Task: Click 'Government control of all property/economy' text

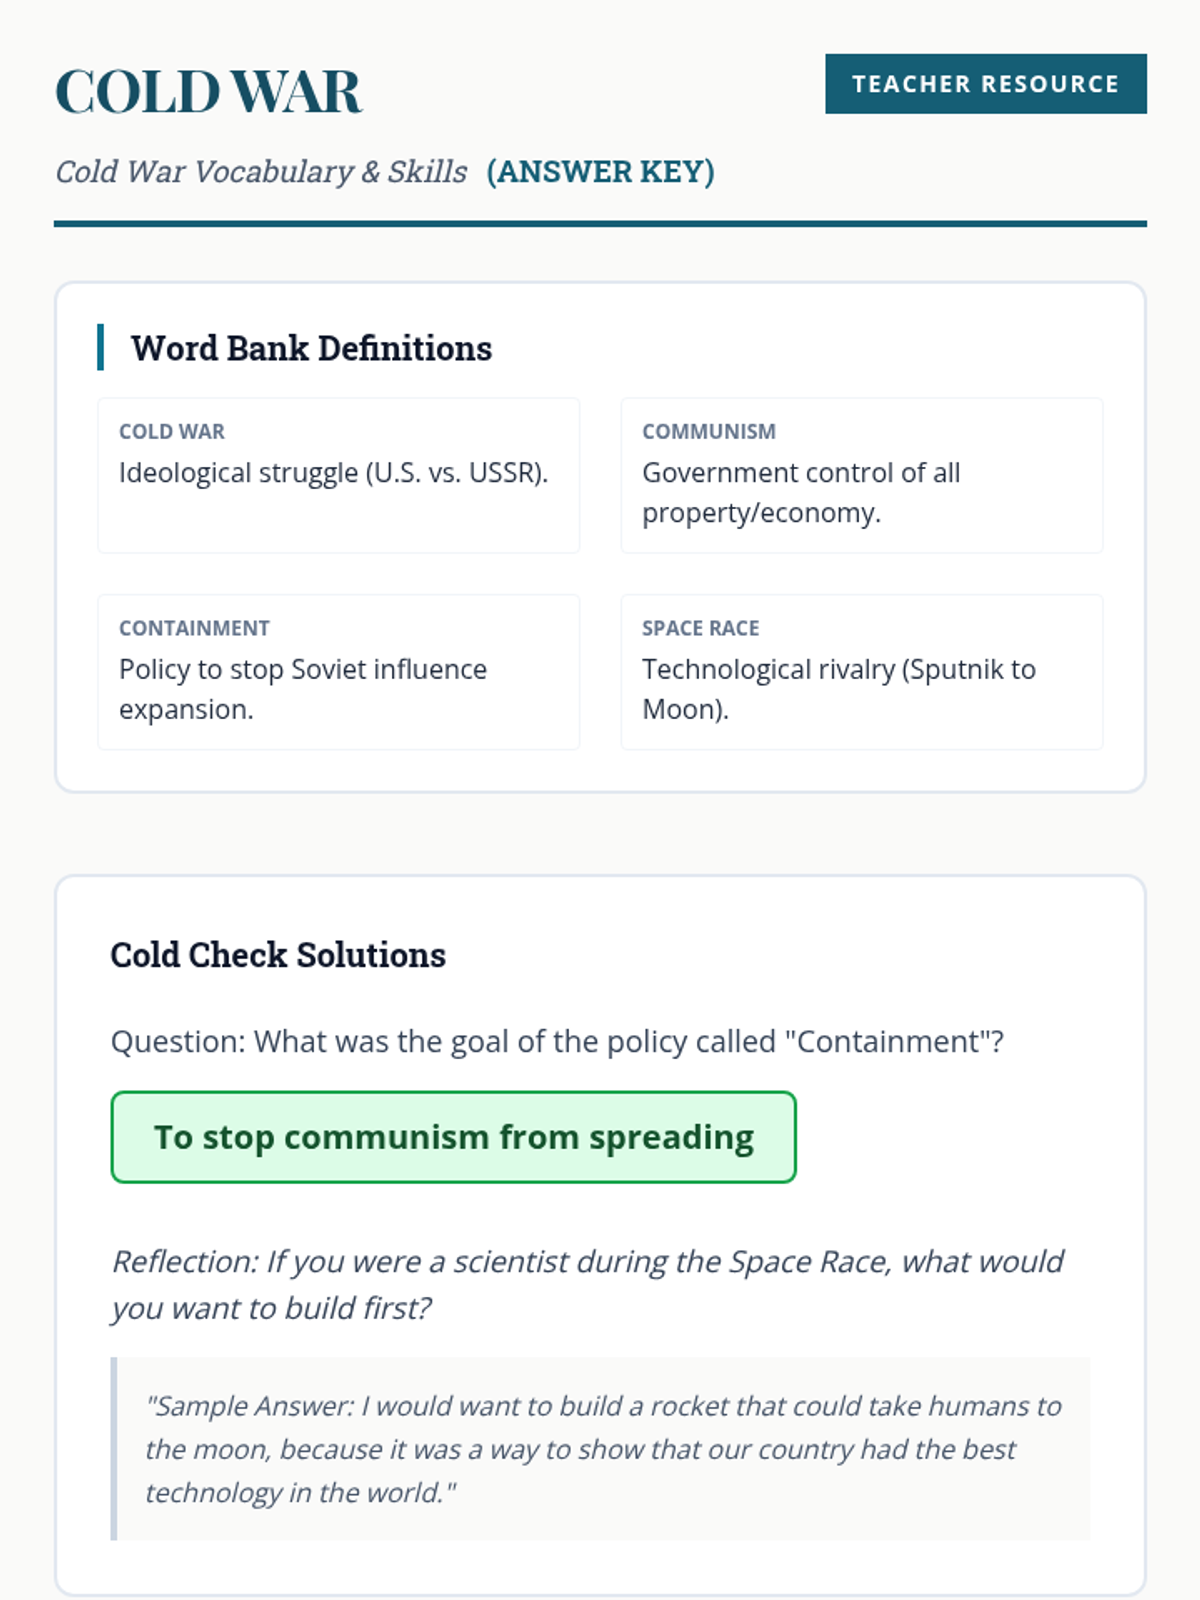Action: coord(801,492)
